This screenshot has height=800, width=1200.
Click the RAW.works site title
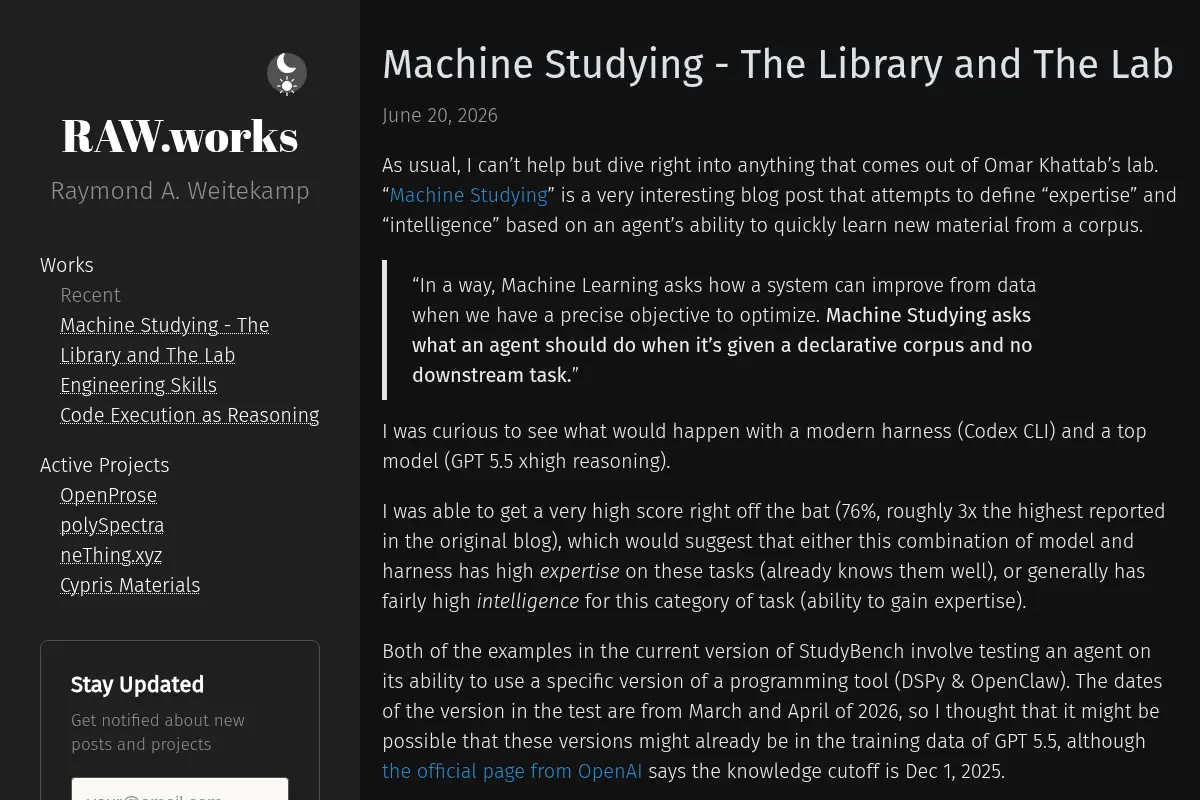[180, 136]
